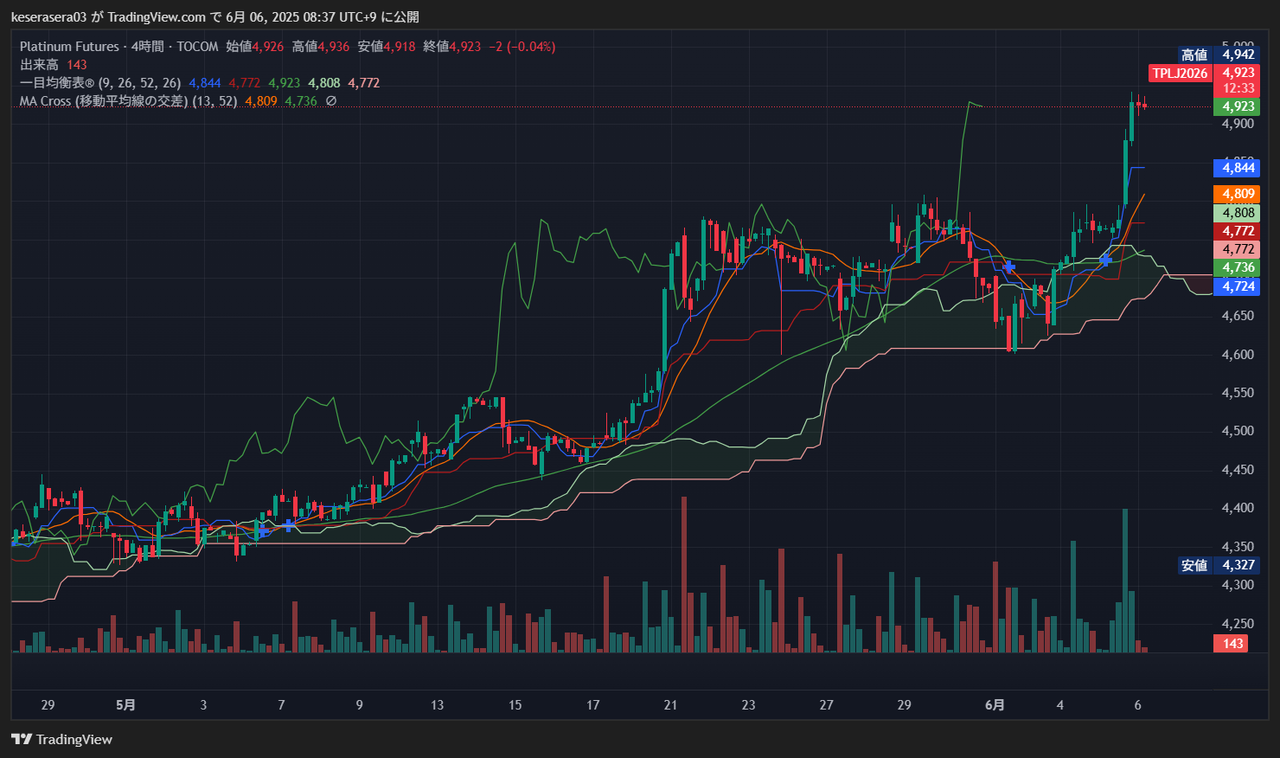Click the 27 date label on time axis
The width and height of the screenshot is (1280, 758).
827,705
